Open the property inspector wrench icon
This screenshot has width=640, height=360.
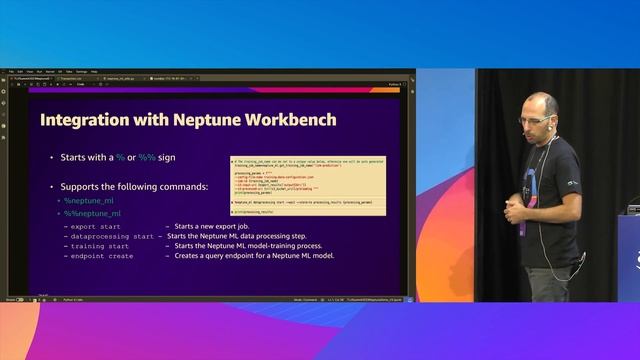pos(412,80)
